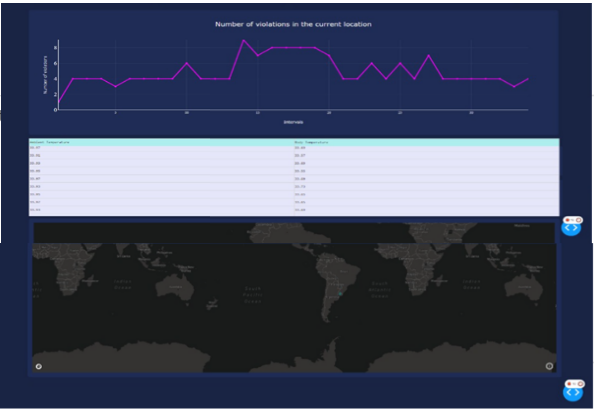Select the teal location marker in South America
Screen dimensions: 594x412
pos(340,293)
